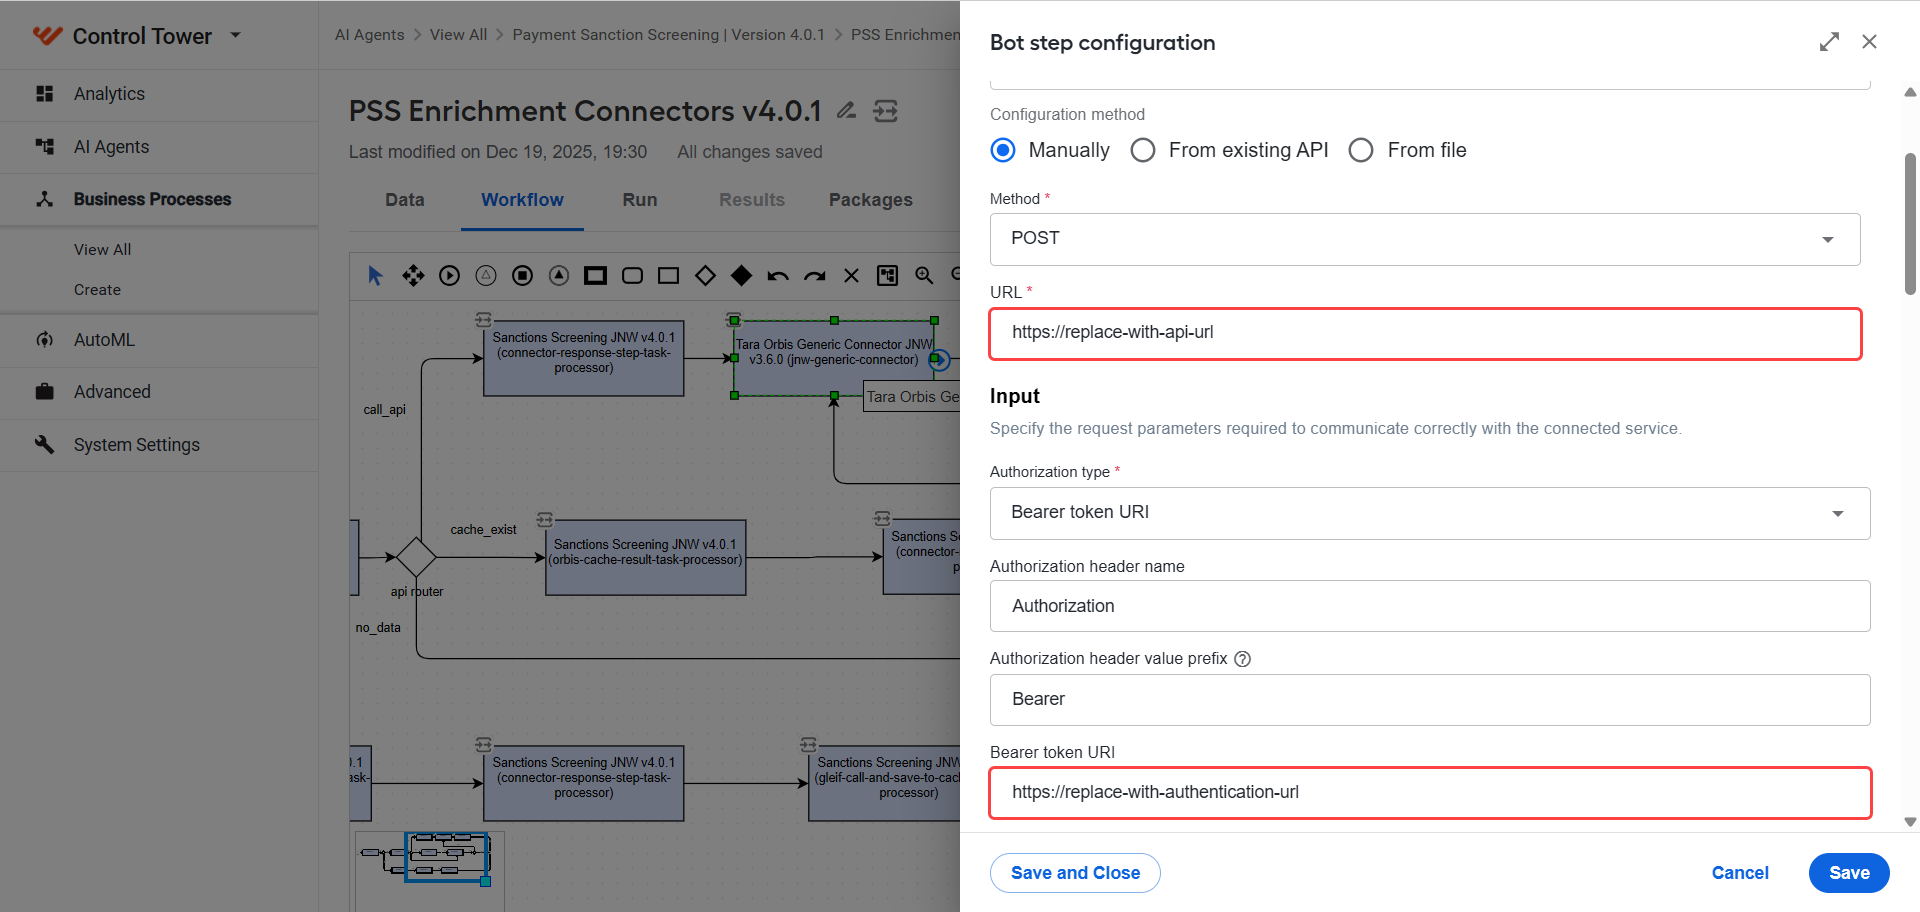Switch to the Packages tab

(871, 200)
